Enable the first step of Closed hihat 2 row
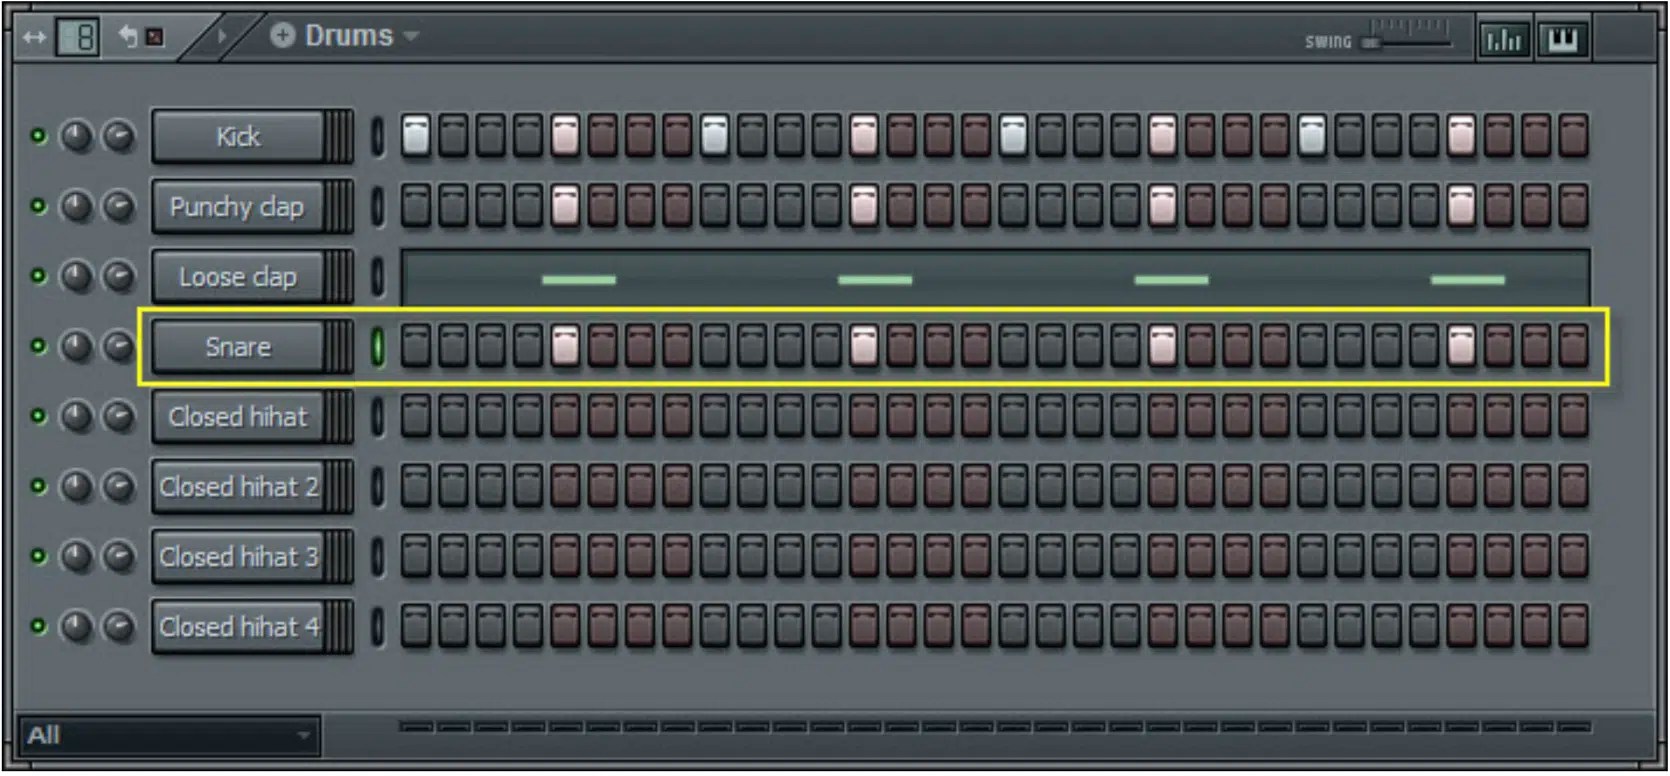Viewport: 1670px width, 776px height. click(416, 486)
